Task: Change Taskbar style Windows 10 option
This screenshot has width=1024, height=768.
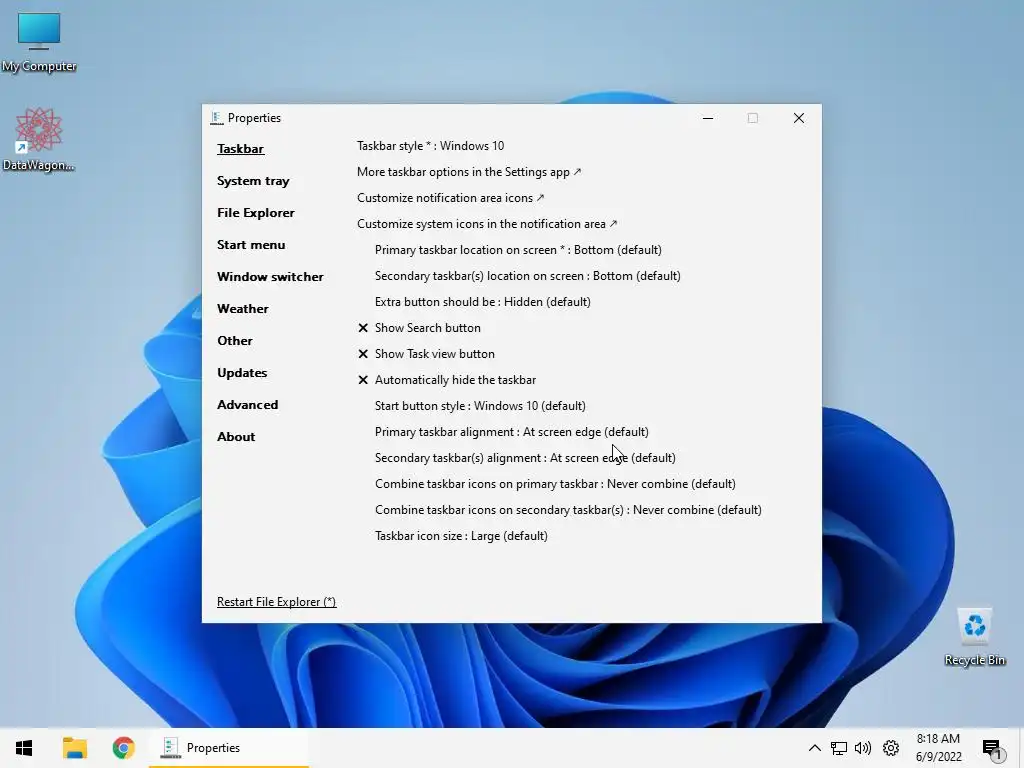Action: pos(430,146)
